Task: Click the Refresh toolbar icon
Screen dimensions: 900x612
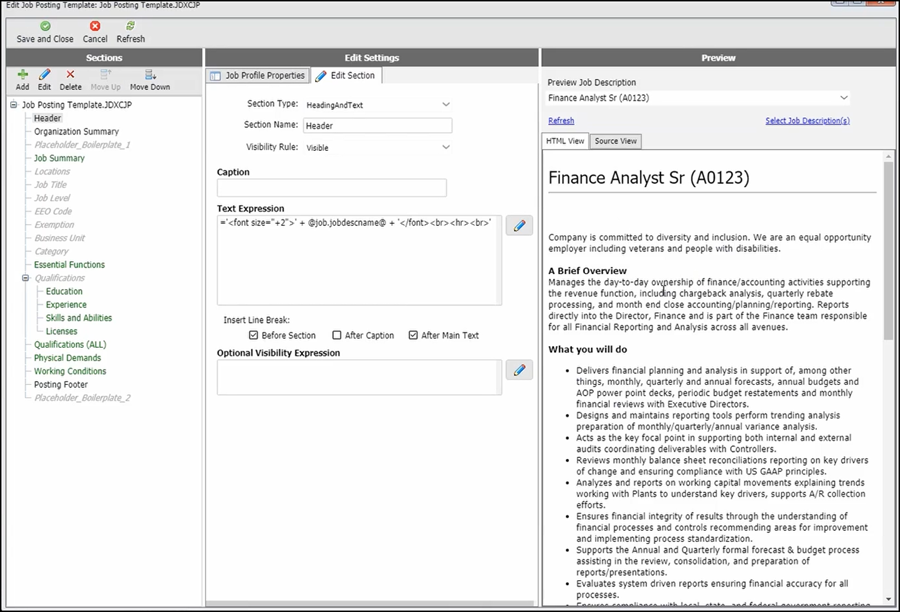Action: 130,26
